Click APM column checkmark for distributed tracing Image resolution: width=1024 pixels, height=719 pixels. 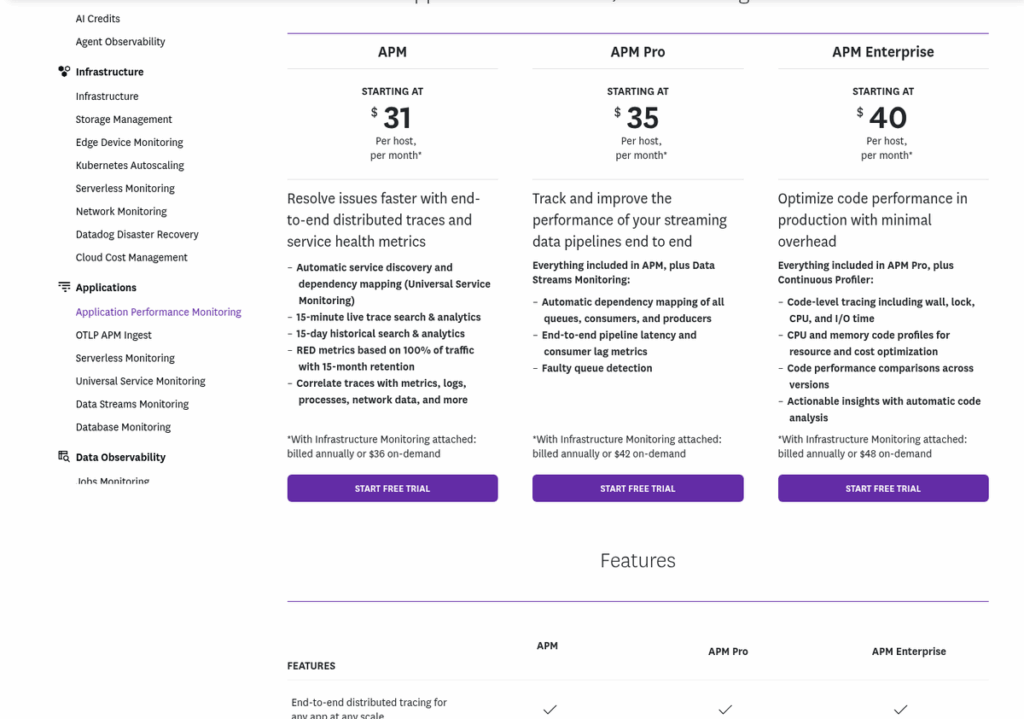click(x=550, y=709)
